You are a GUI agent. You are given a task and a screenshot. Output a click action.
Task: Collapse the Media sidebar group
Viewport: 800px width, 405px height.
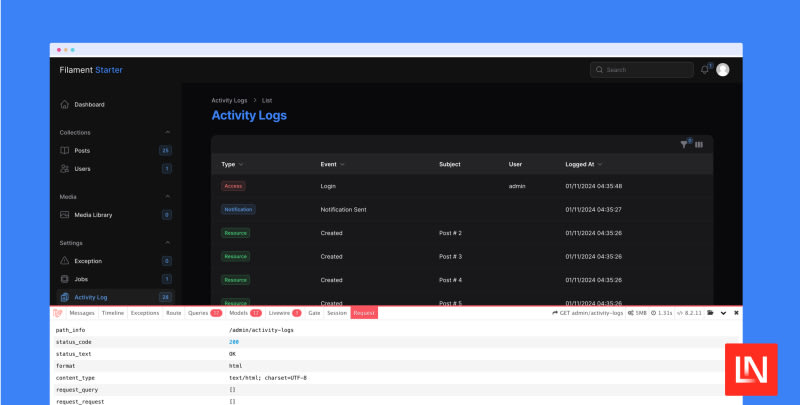pos(167,196)
